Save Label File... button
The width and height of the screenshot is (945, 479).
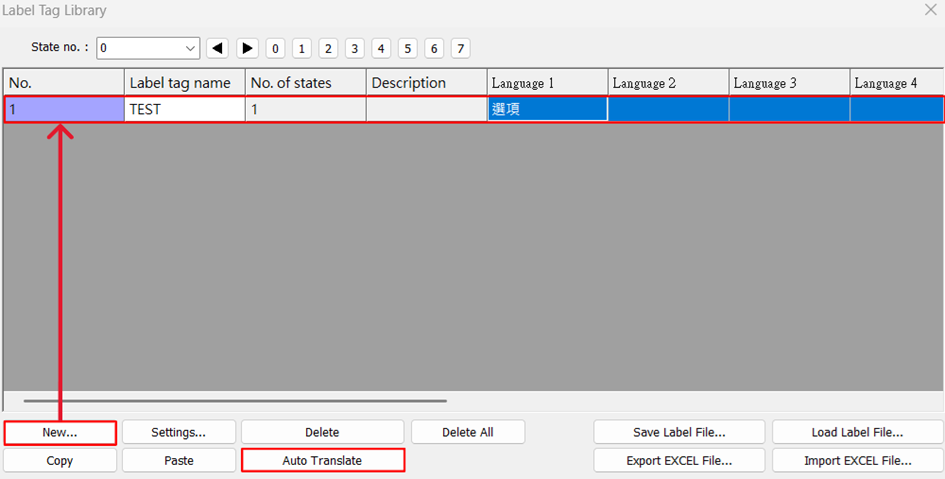[679, 432]
